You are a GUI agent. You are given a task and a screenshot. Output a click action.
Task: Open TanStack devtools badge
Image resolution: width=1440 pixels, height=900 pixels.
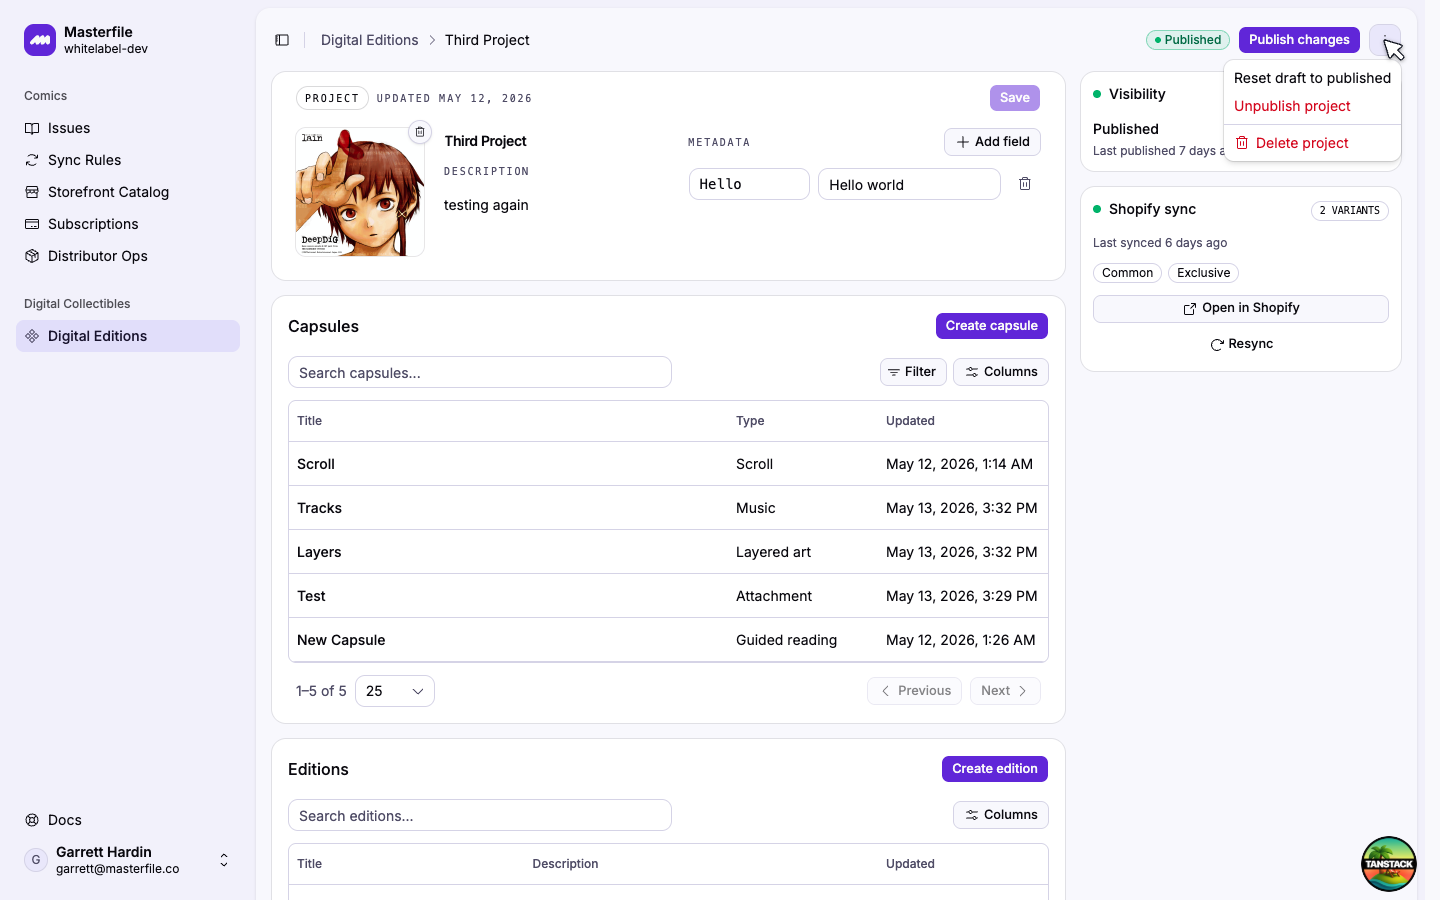[1389, 864]
